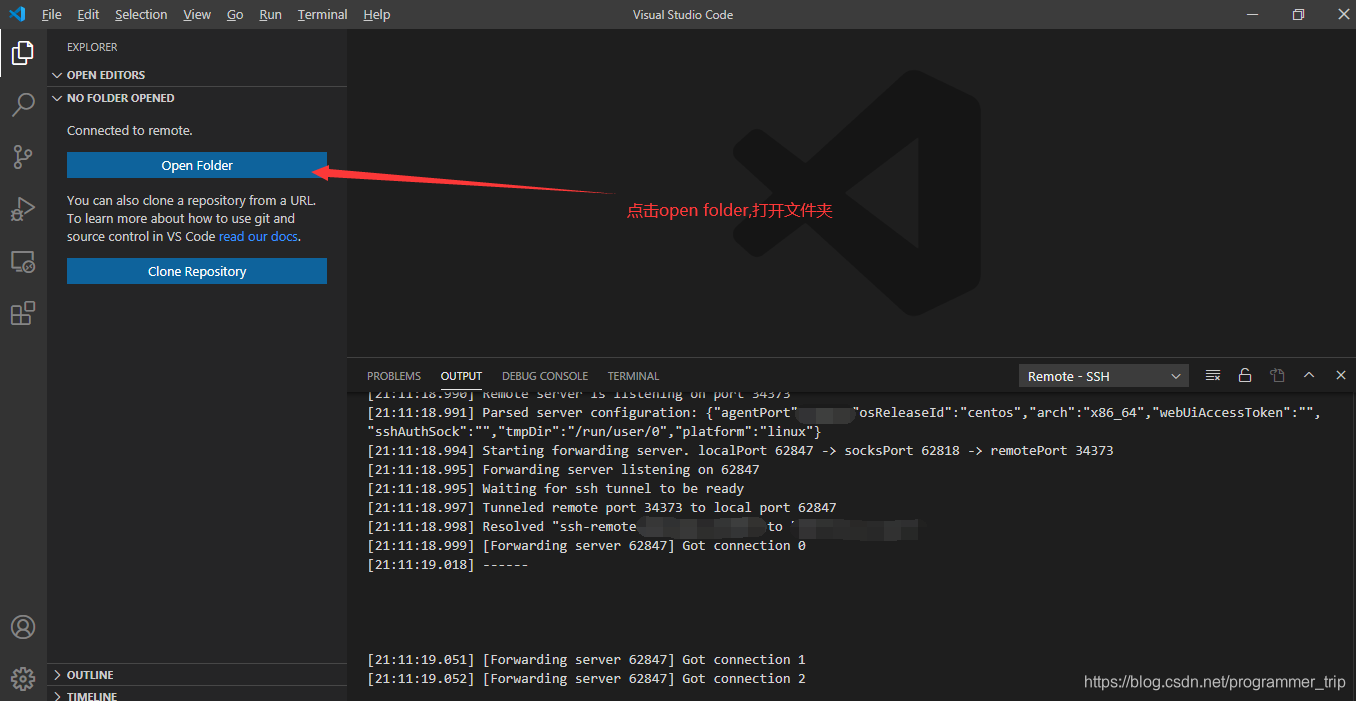
Task: Click the log line 'Forwarding server listening on 62847'
Action: [x=563, y=470]
